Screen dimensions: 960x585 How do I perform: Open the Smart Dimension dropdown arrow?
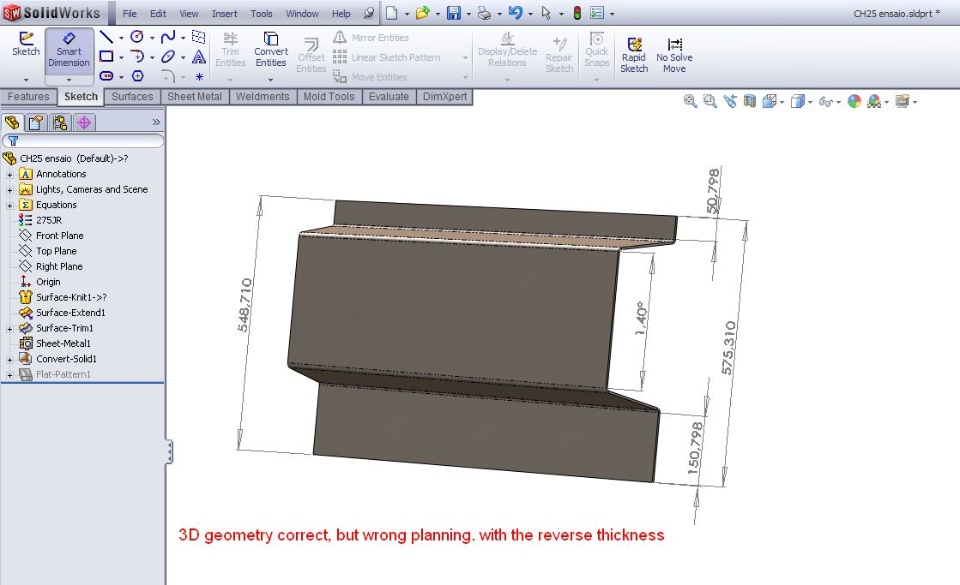[69, 80]
